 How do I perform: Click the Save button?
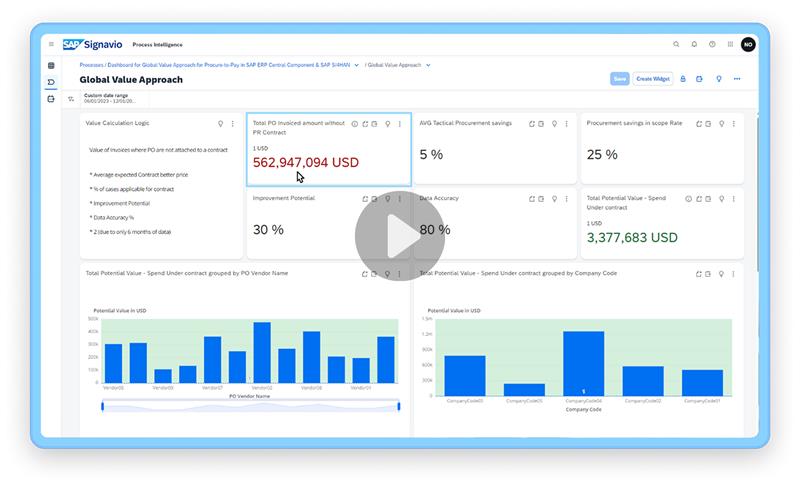pos(619,78)
